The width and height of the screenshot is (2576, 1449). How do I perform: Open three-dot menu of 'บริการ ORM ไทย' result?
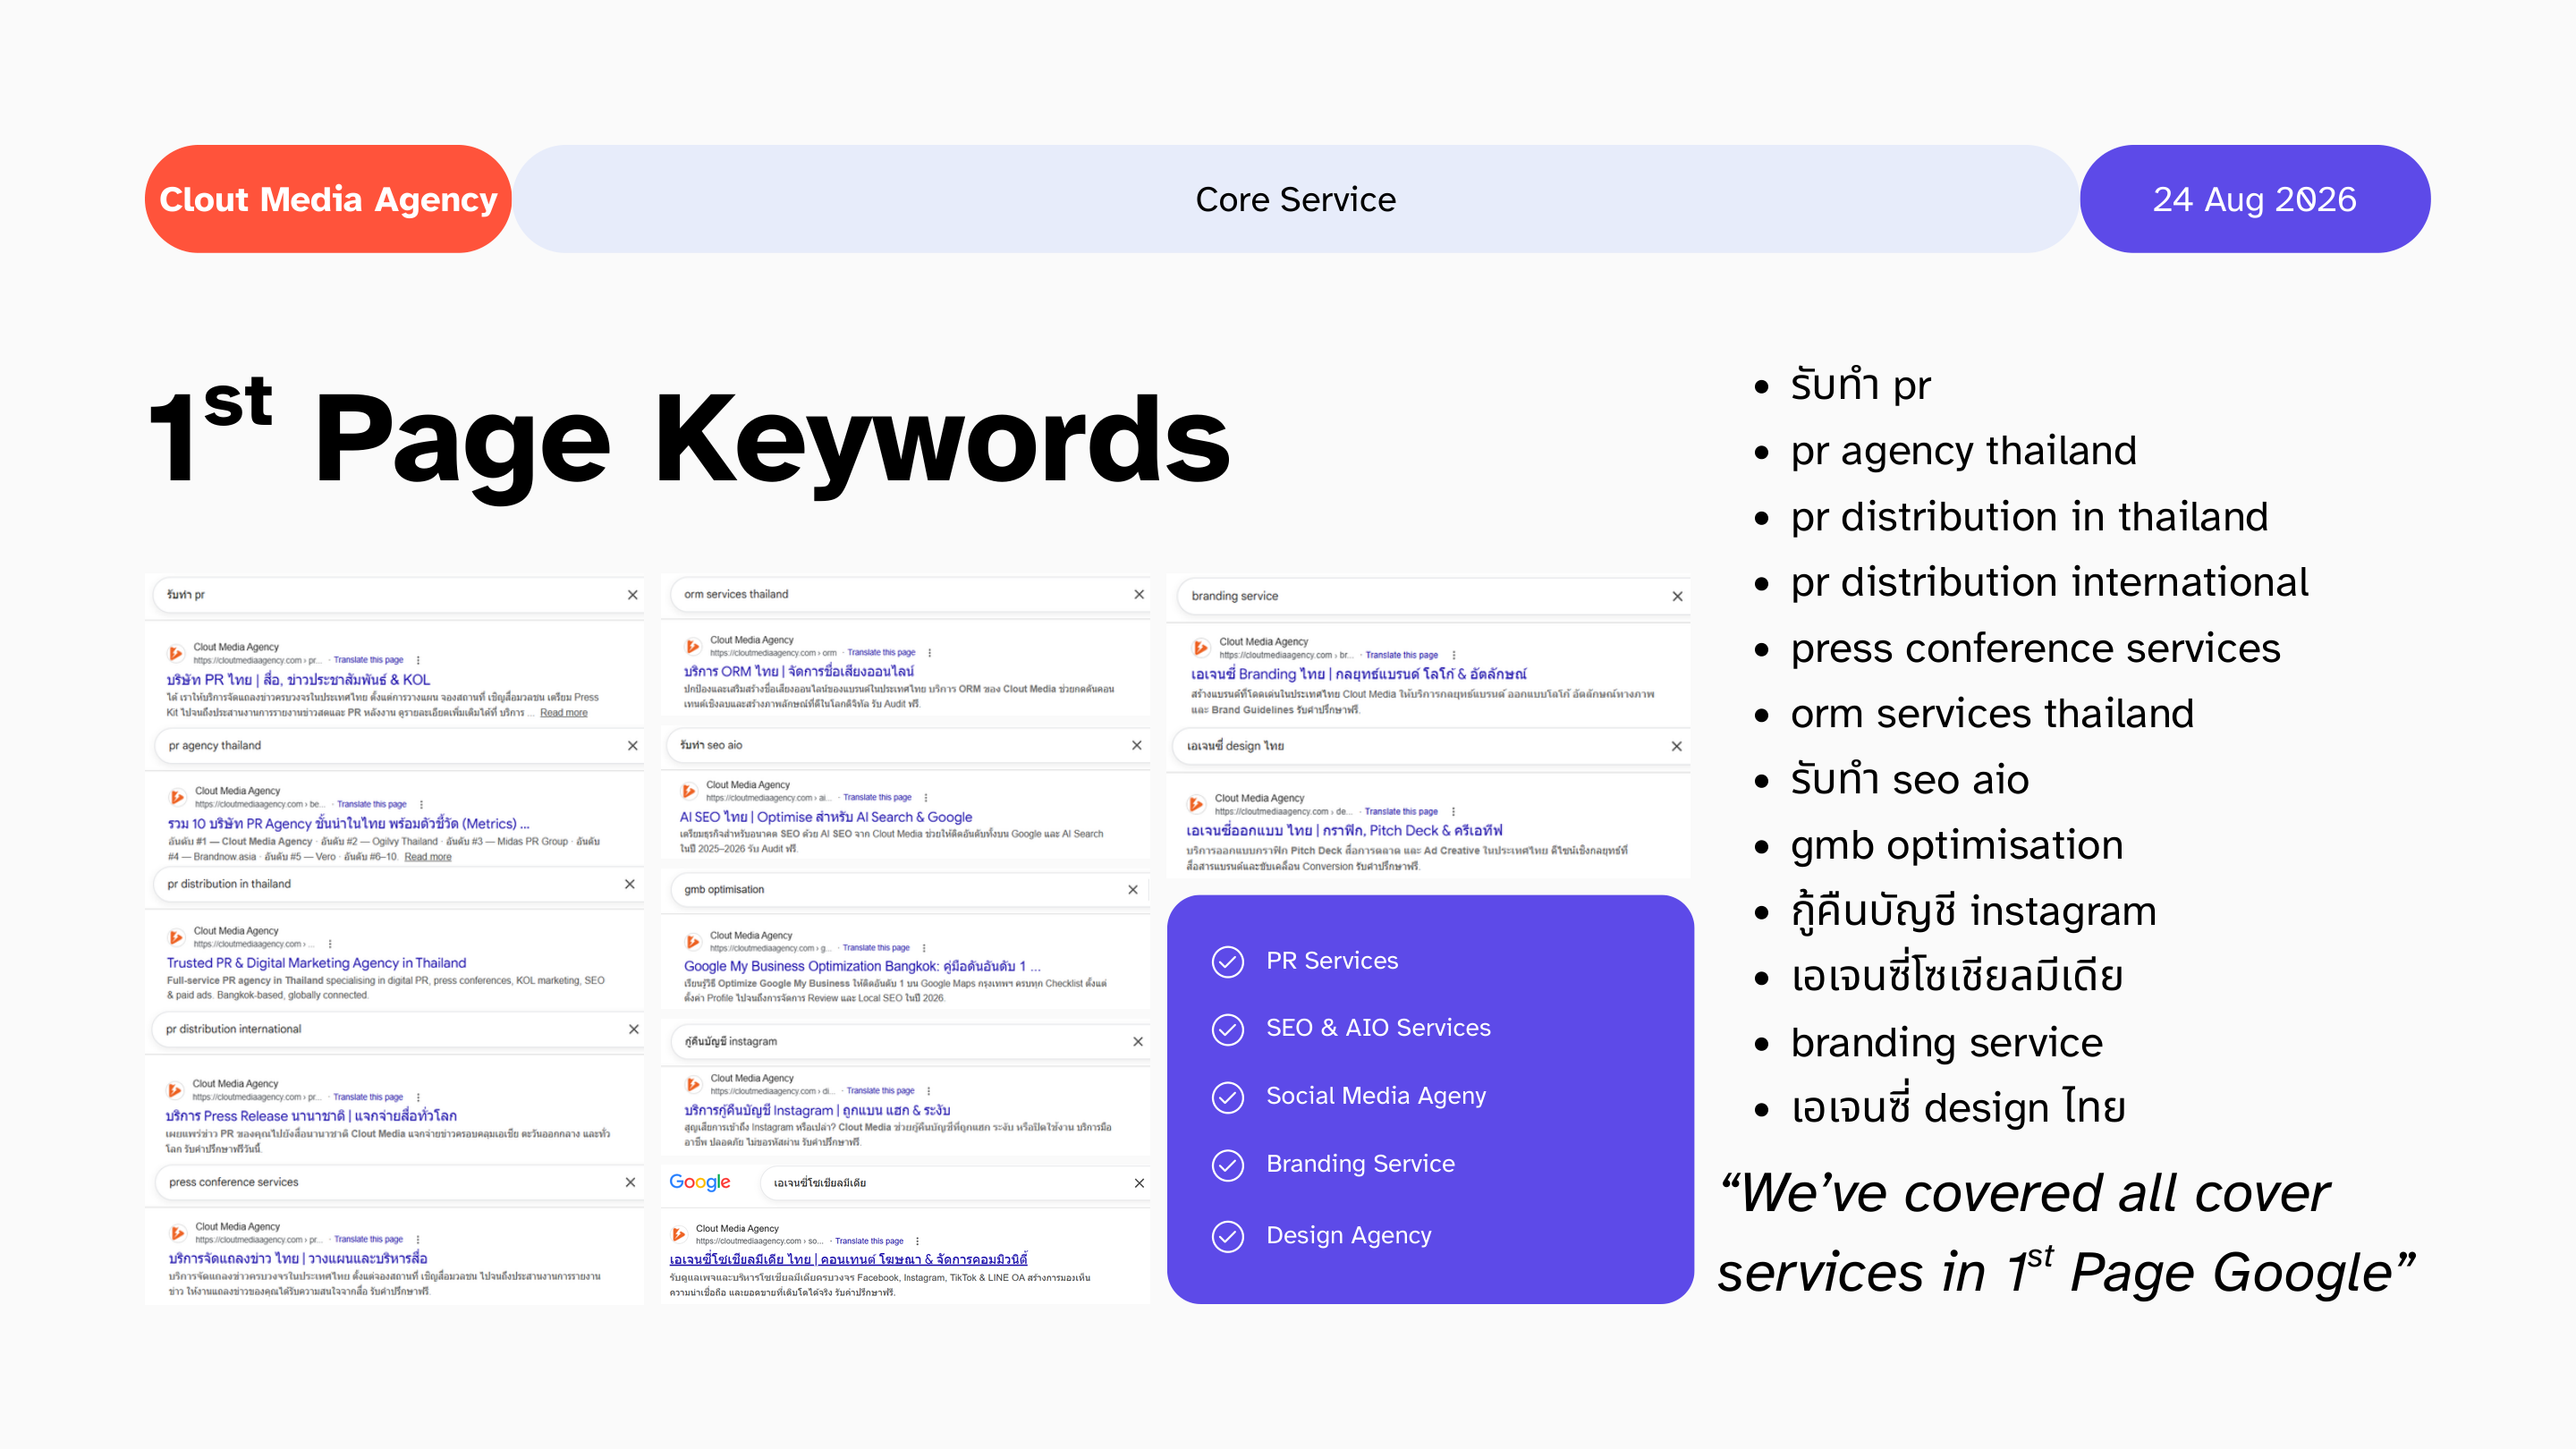(x=930, y=653)
